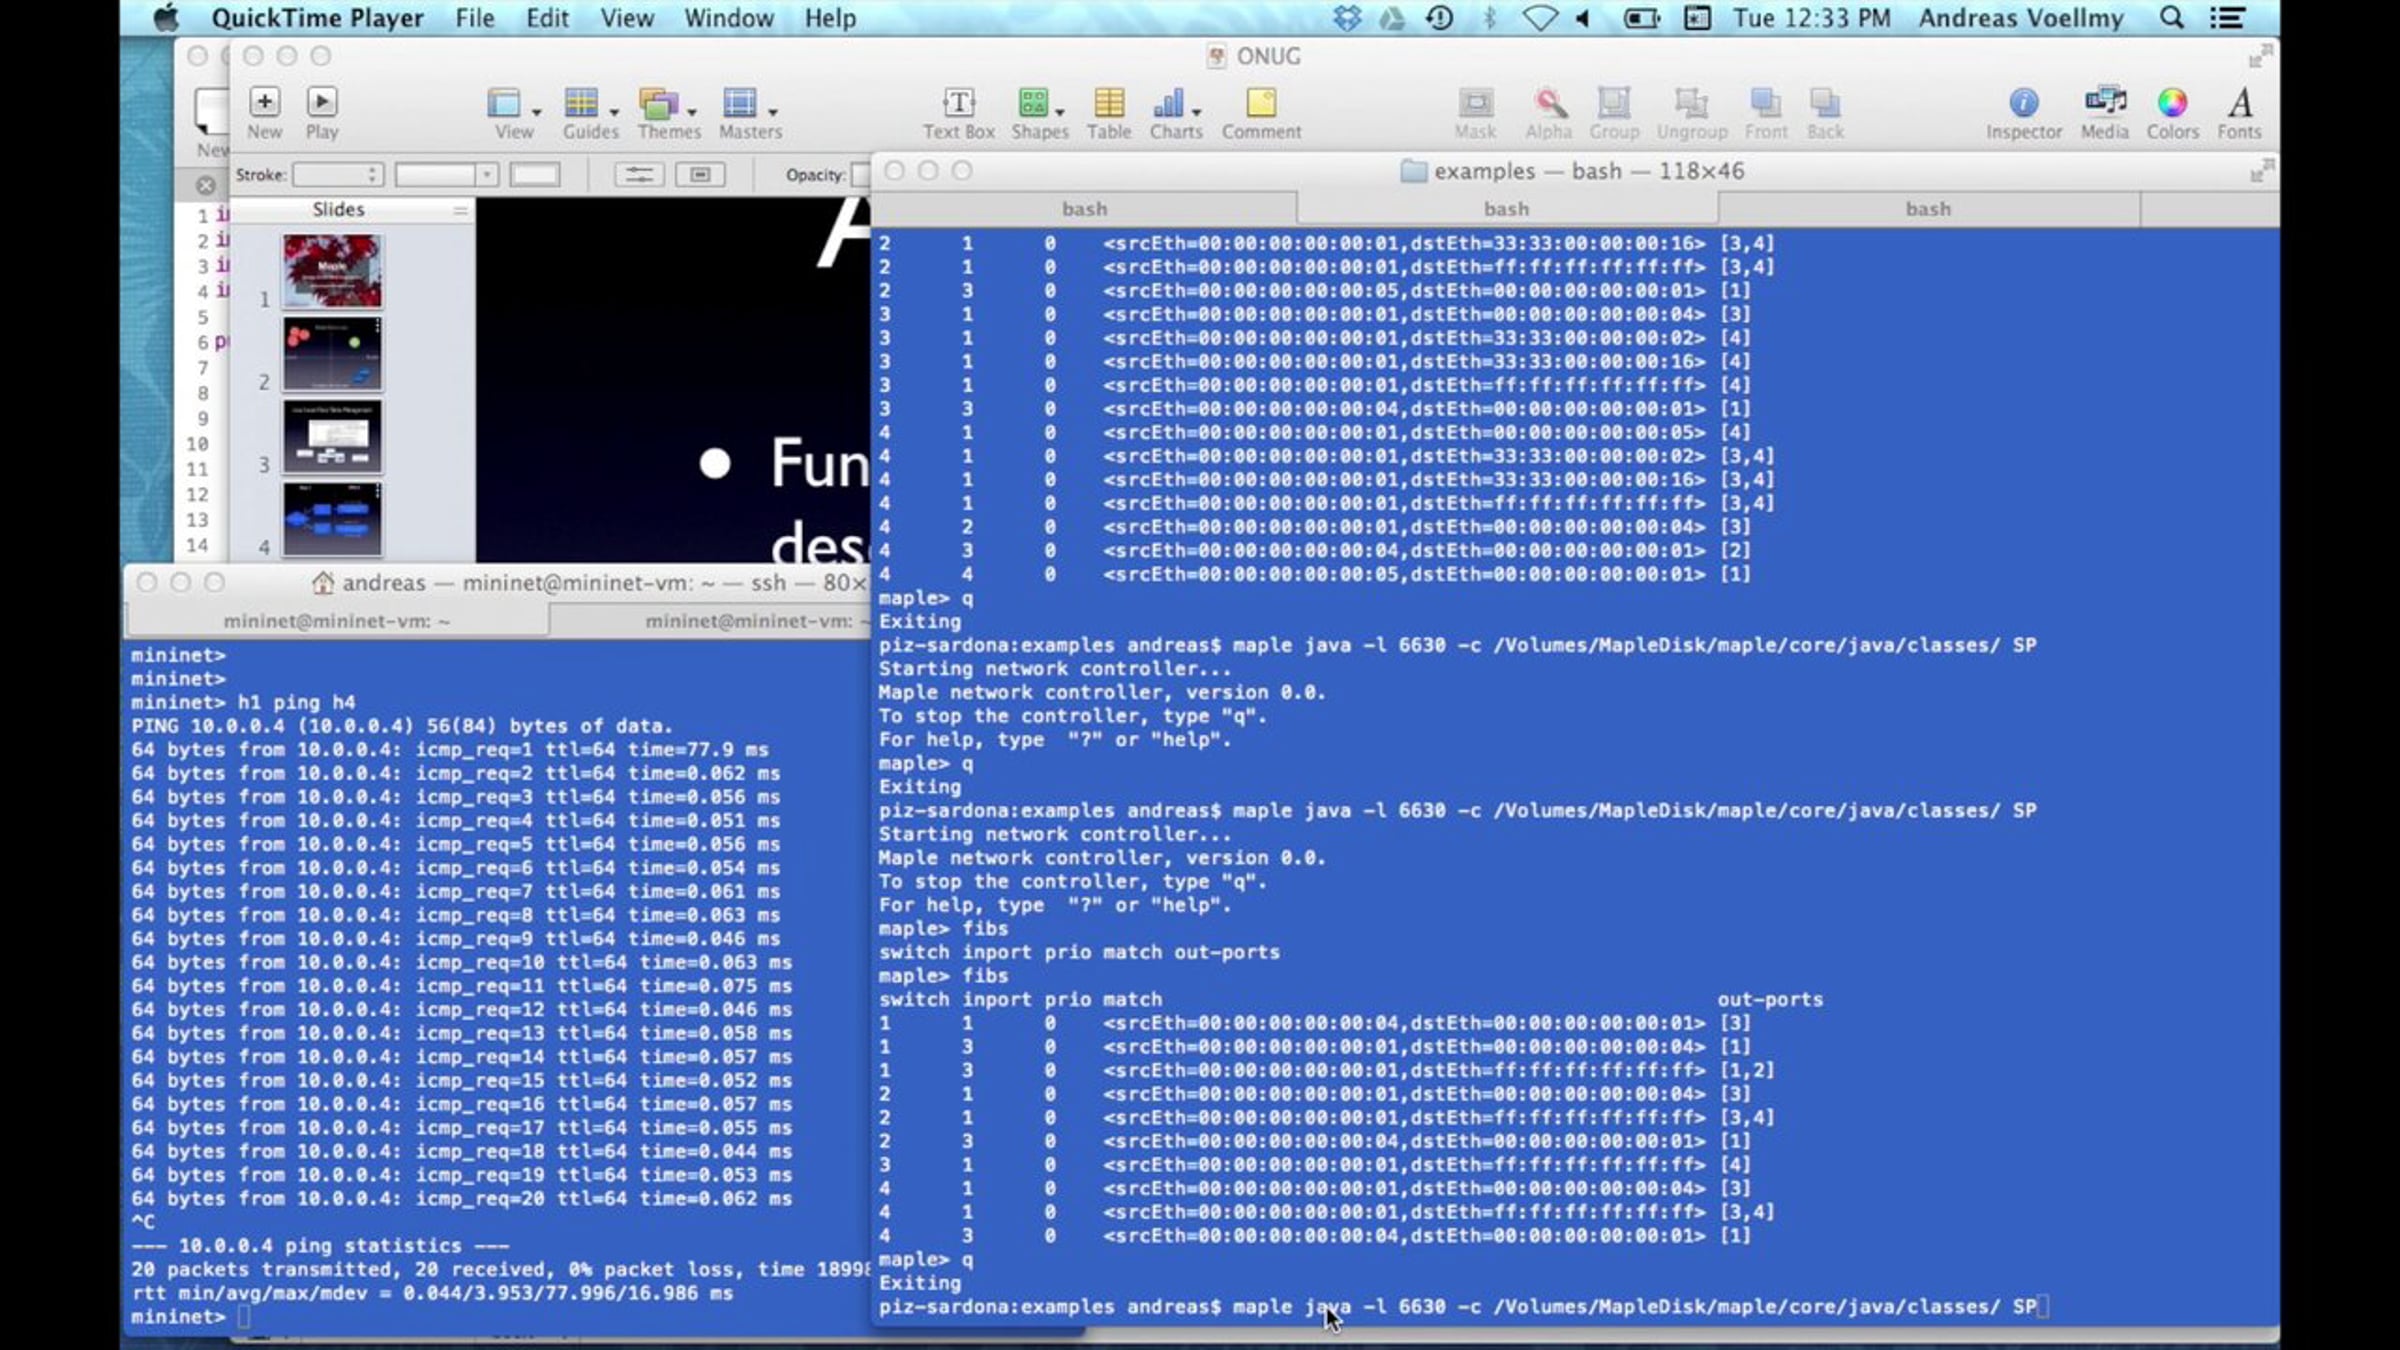Click the Shapes toolbar icon
2400x1350 pixels.
[1033, 102]
